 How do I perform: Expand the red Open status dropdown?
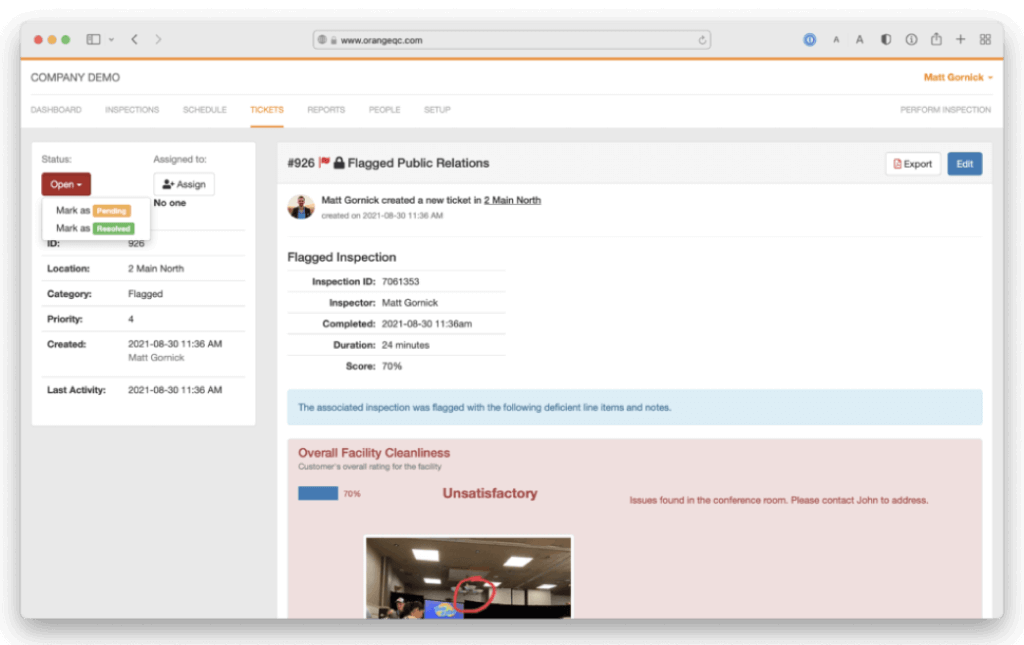(66, 184)
